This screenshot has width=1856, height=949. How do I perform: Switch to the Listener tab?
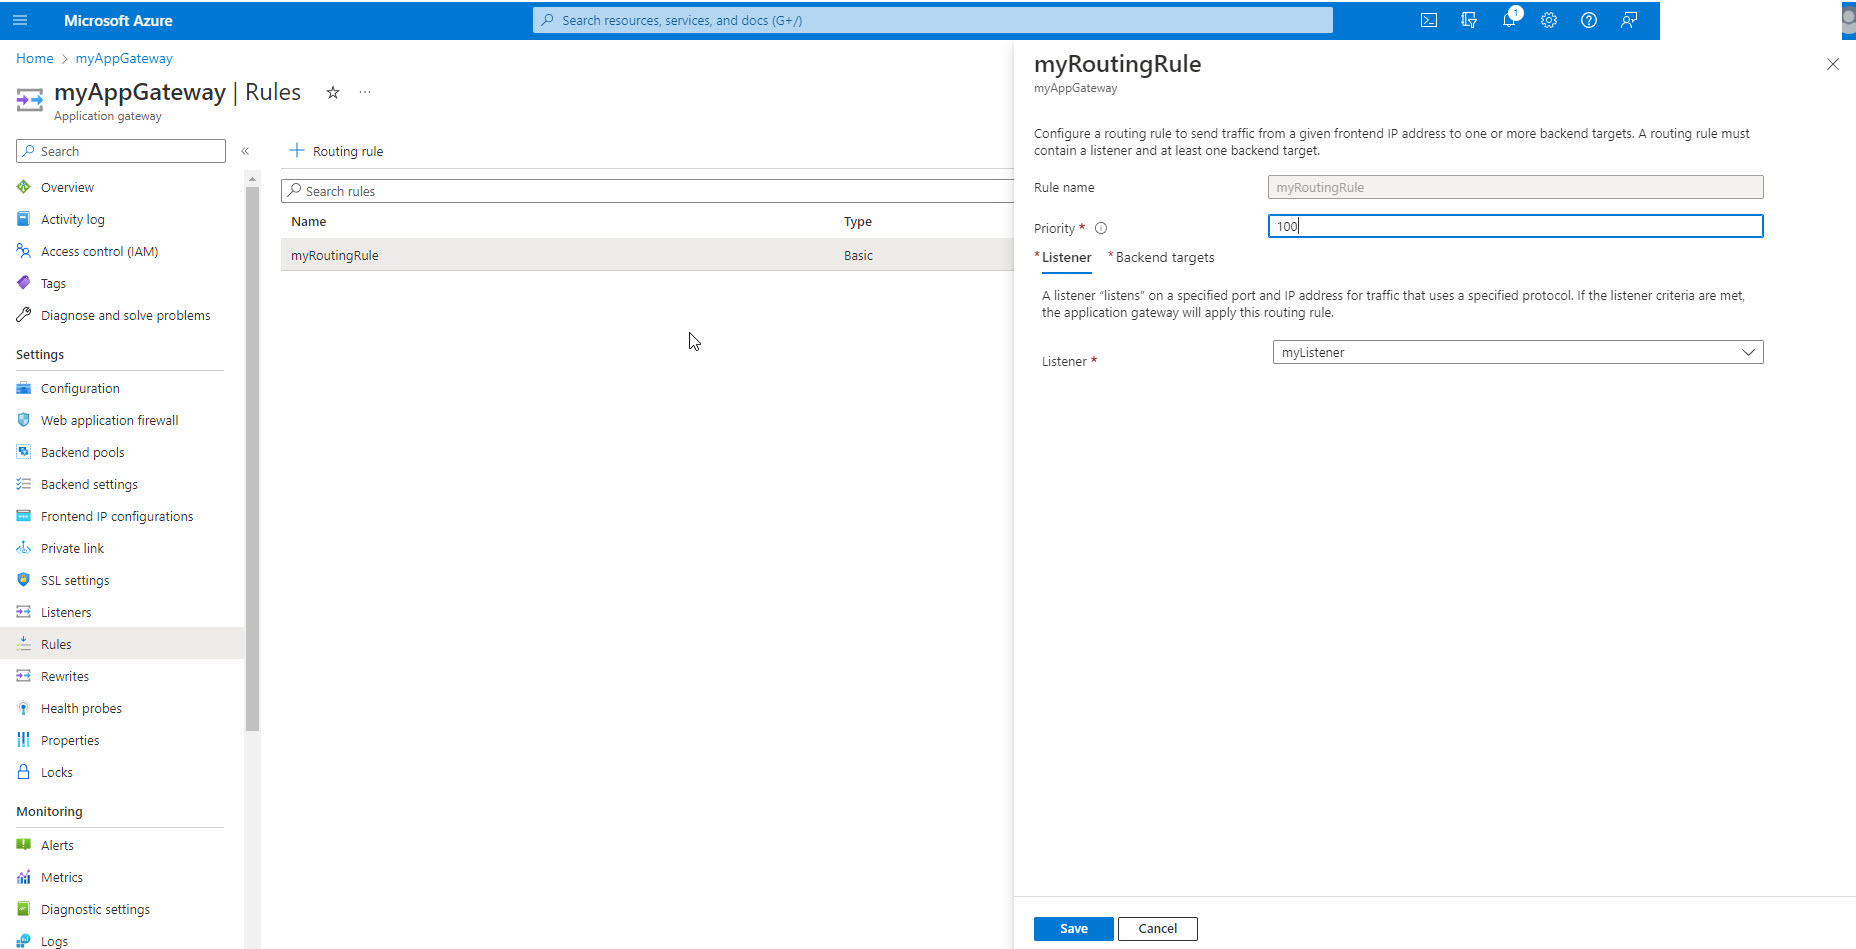point(1066,257)
